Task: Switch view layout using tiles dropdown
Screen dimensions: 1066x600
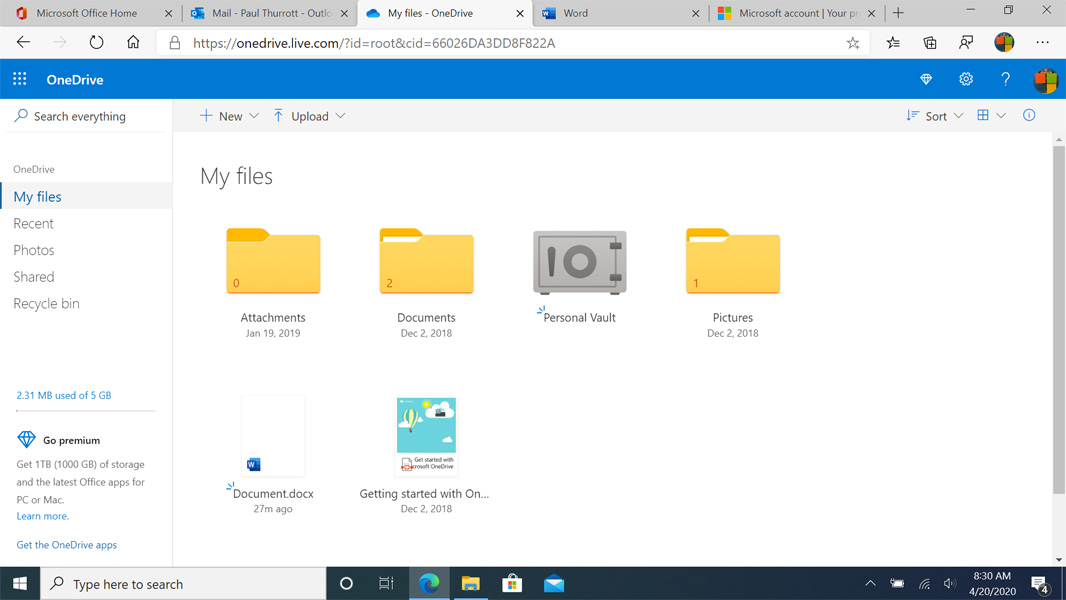Action: point(991,116)
